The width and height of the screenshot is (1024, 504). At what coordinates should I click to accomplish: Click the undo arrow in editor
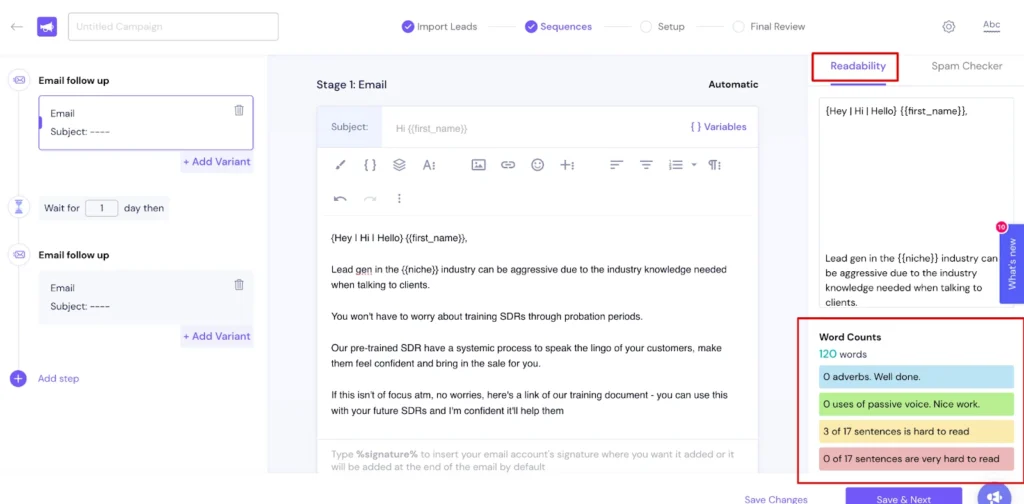[x=340, y=199]
